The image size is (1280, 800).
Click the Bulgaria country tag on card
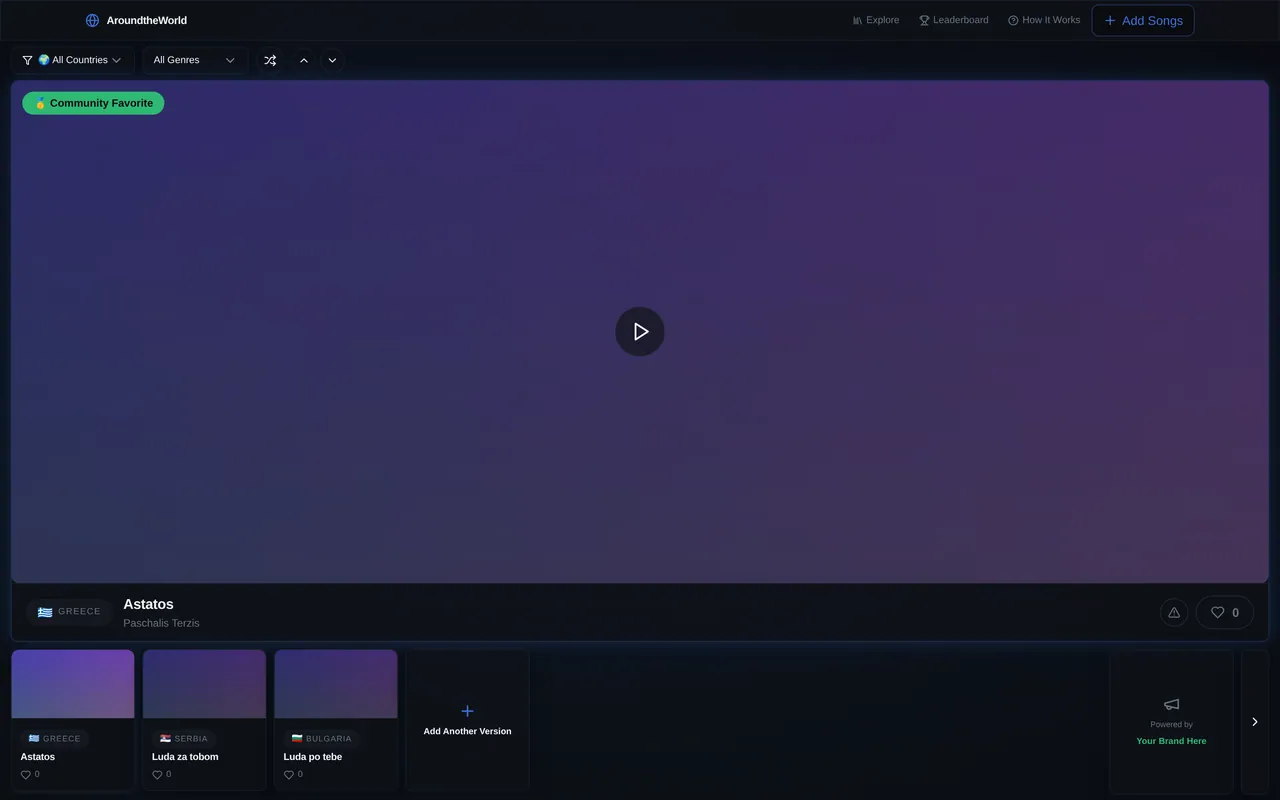(x=321, y=739)
